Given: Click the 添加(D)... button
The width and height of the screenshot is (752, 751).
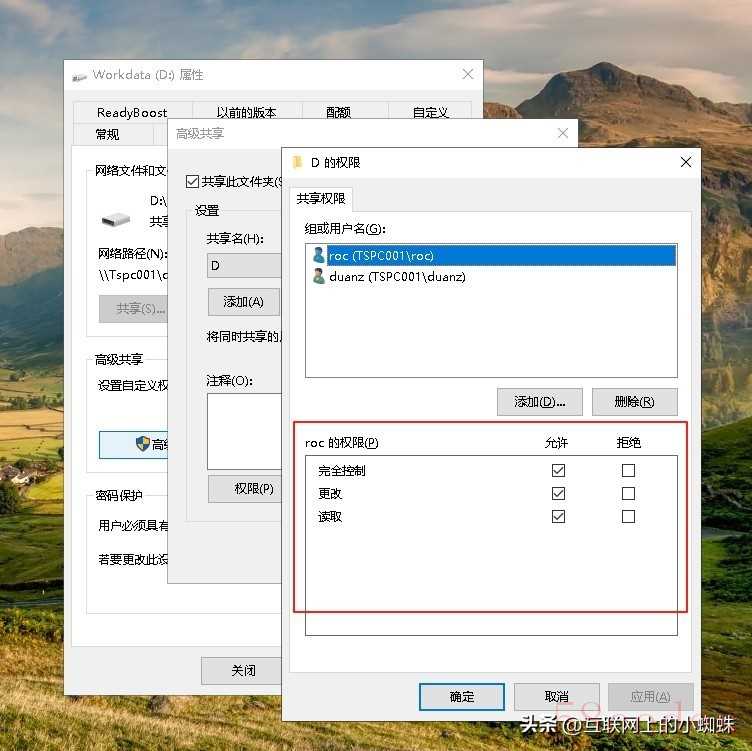Looking at the screenshot, I should [x=540, y=401].
